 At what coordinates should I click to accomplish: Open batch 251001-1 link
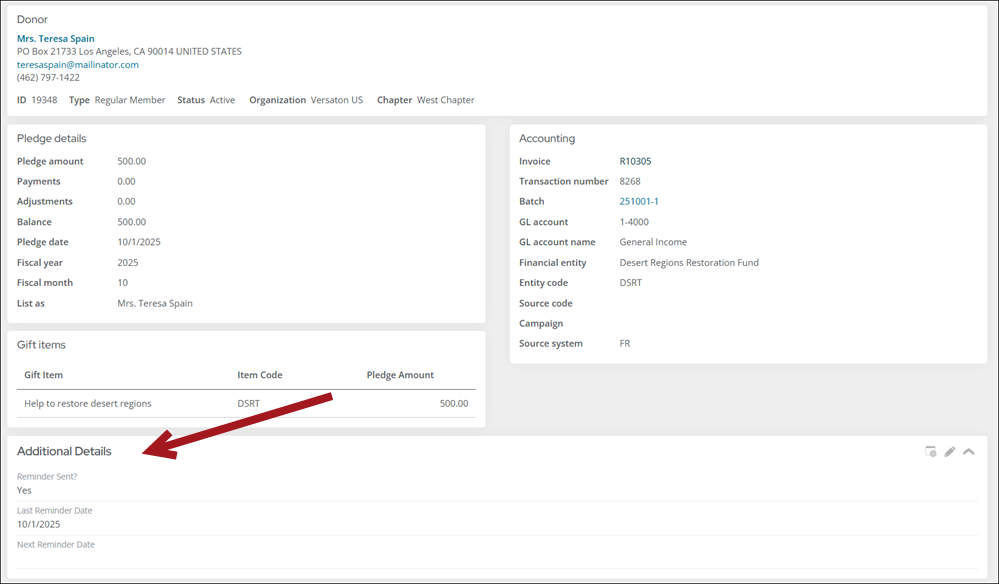coord(639,201)
